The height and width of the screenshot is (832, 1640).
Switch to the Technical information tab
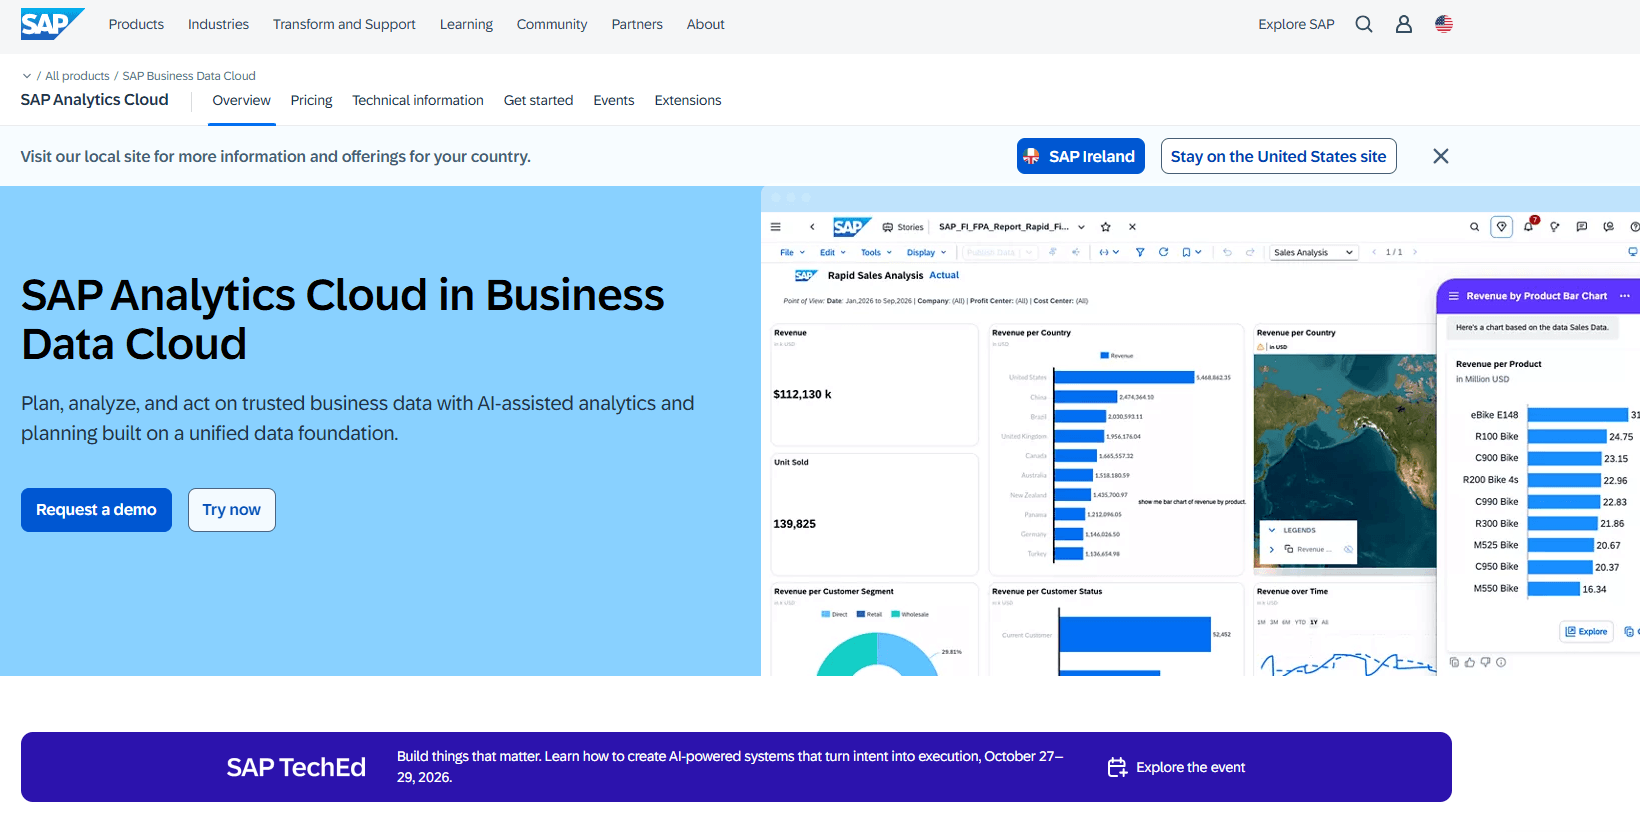pos(418,100)
